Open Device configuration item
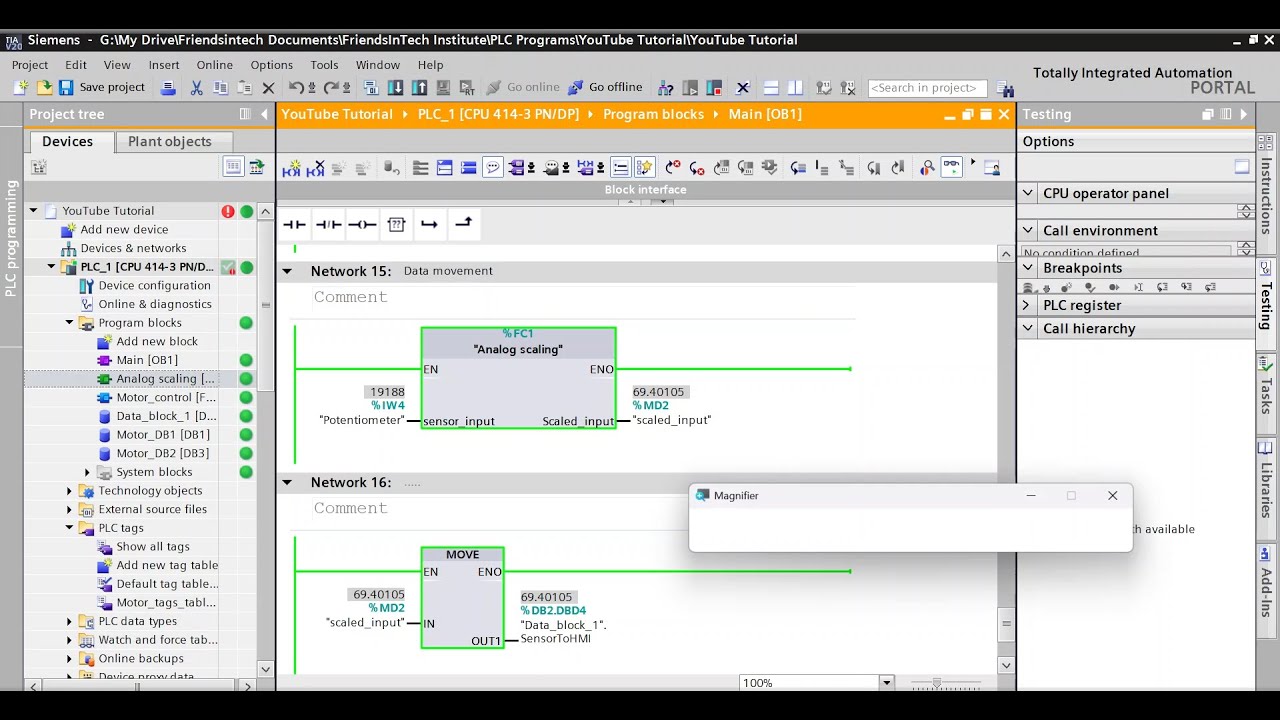 154,286
